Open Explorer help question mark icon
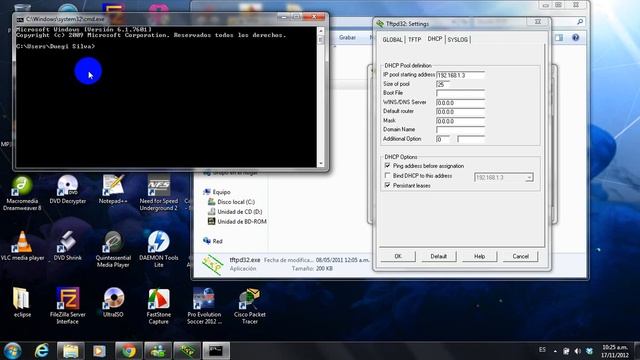The image size is (640, 360). 576,38
